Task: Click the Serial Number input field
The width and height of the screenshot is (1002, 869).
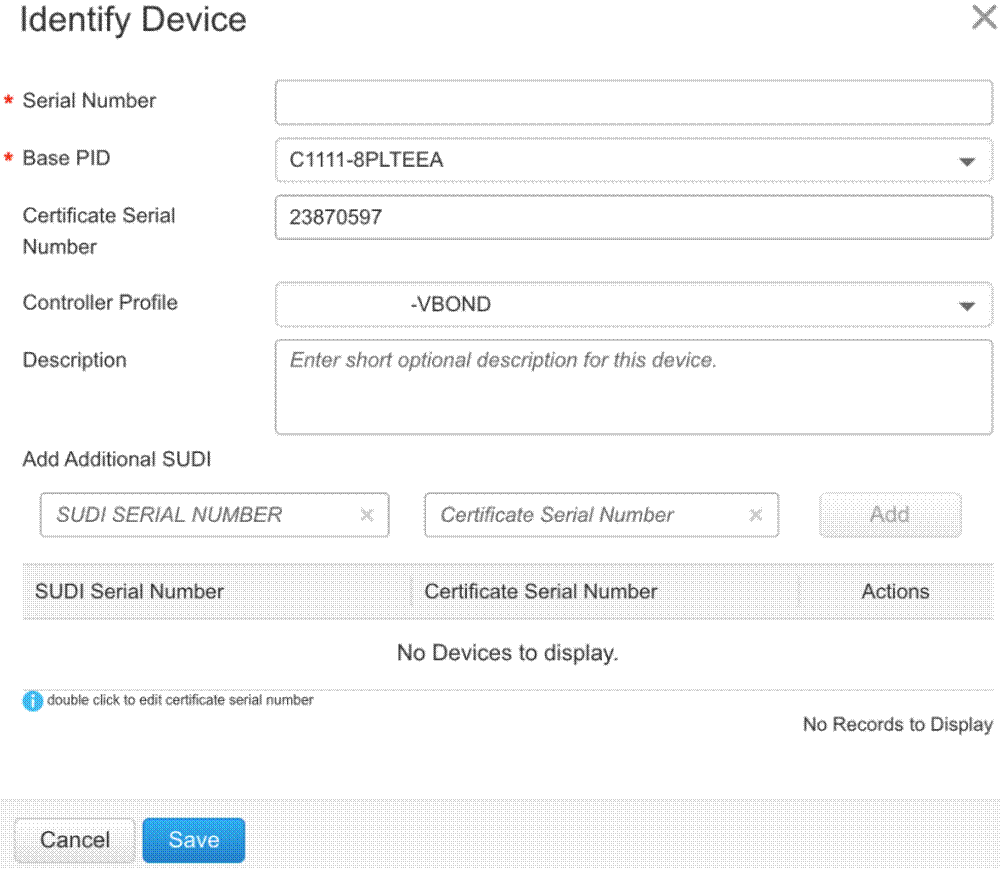Action: [633, 102]
